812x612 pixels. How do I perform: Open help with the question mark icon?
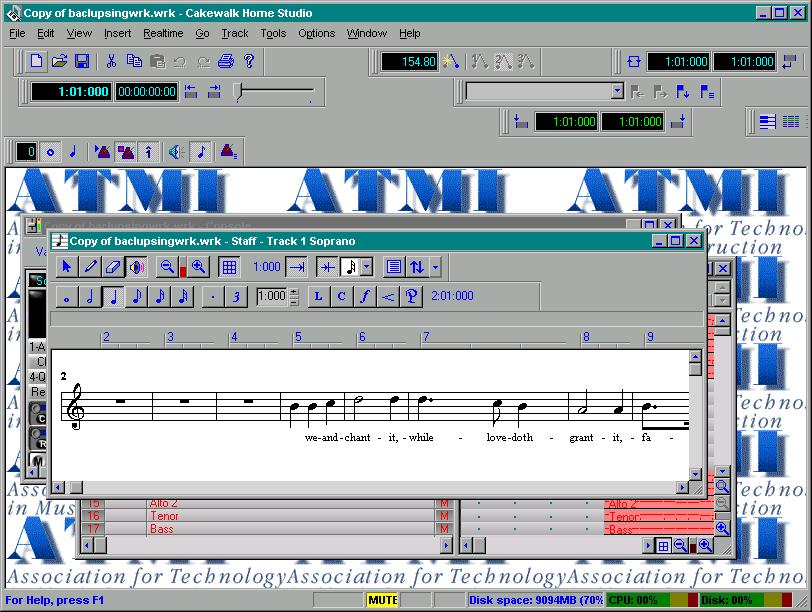click(x=249, y=61)
